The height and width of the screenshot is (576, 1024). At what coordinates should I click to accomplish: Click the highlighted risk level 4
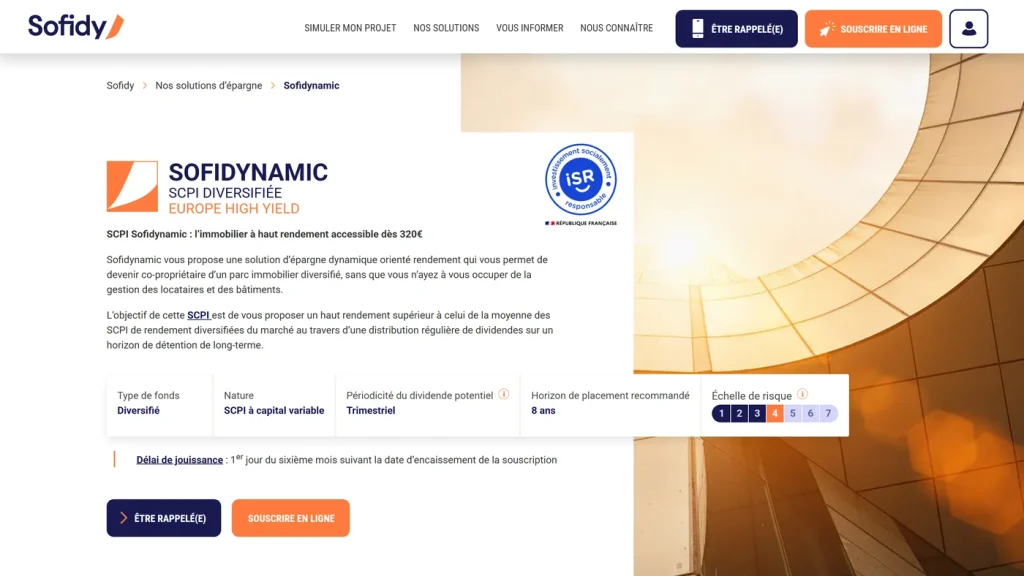coord(775,413)
